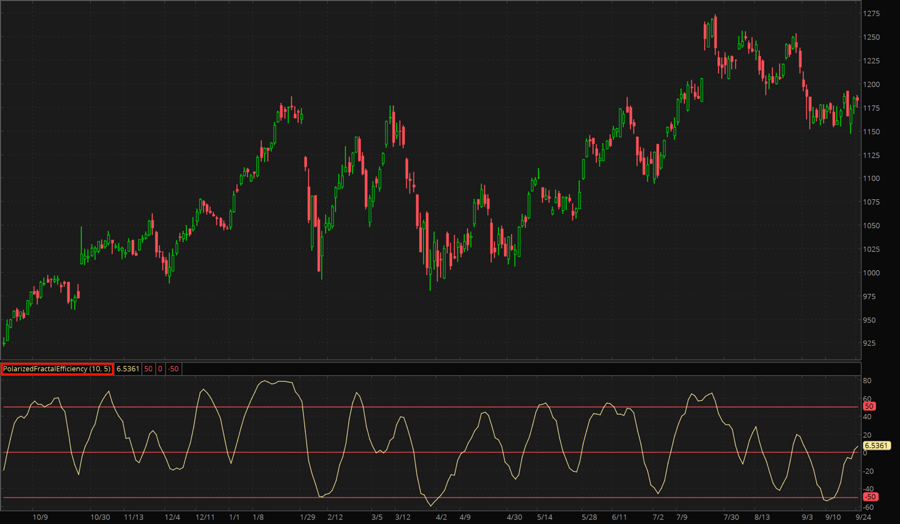Select the 9/24 date on time axis
The height and width of the screenshot is (524, 900).
click(x=864, y=517)
